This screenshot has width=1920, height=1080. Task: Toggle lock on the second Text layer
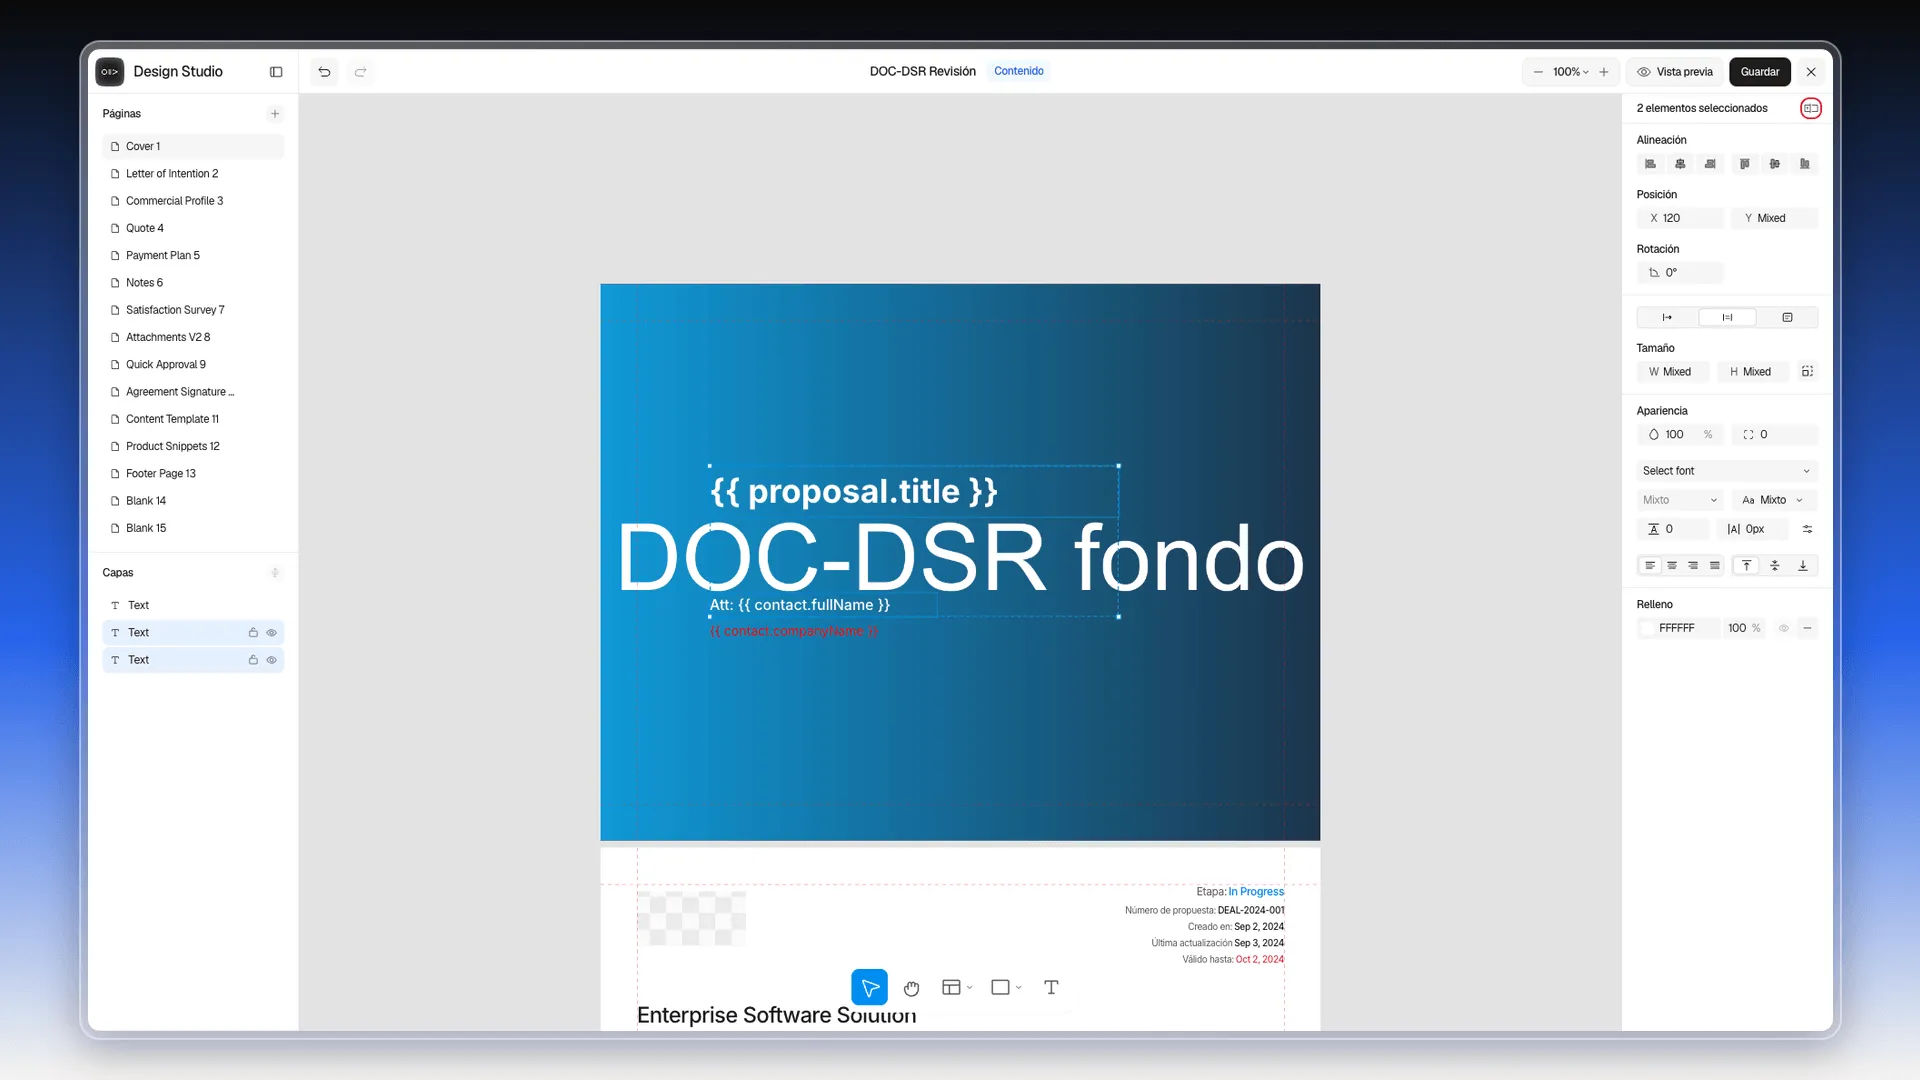pos(253,633)
